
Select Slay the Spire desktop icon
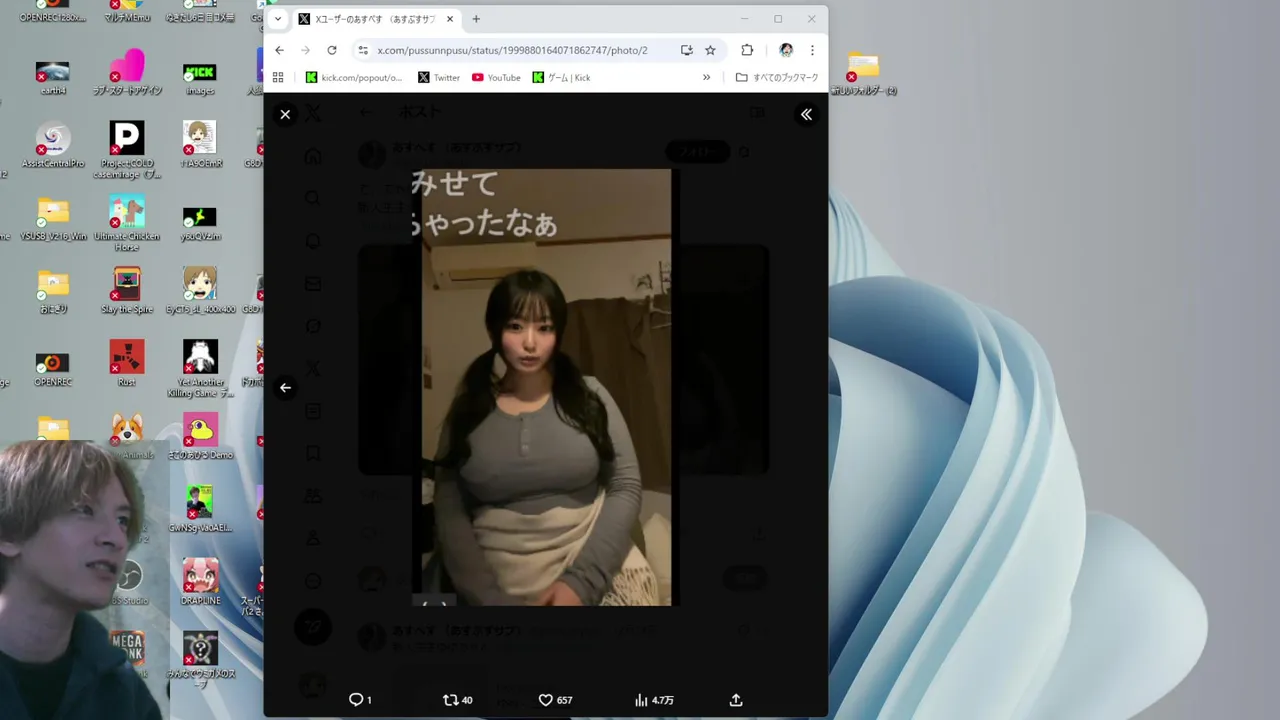tap(127, 291)
